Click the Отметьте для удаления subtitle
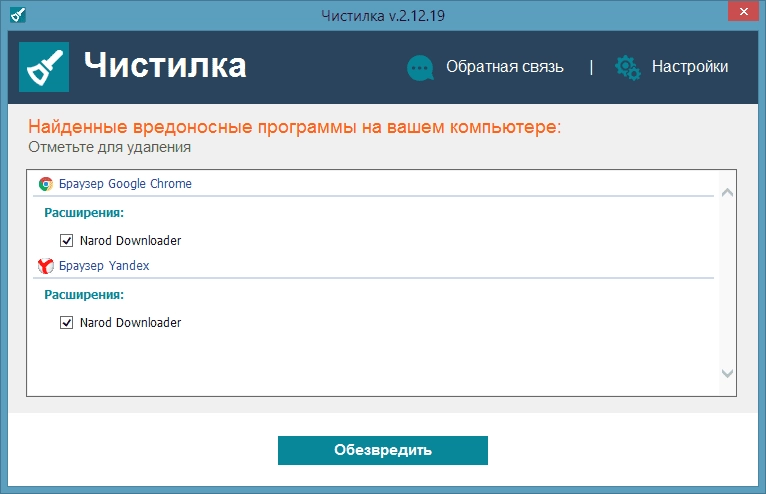 (x=109, y=147)
